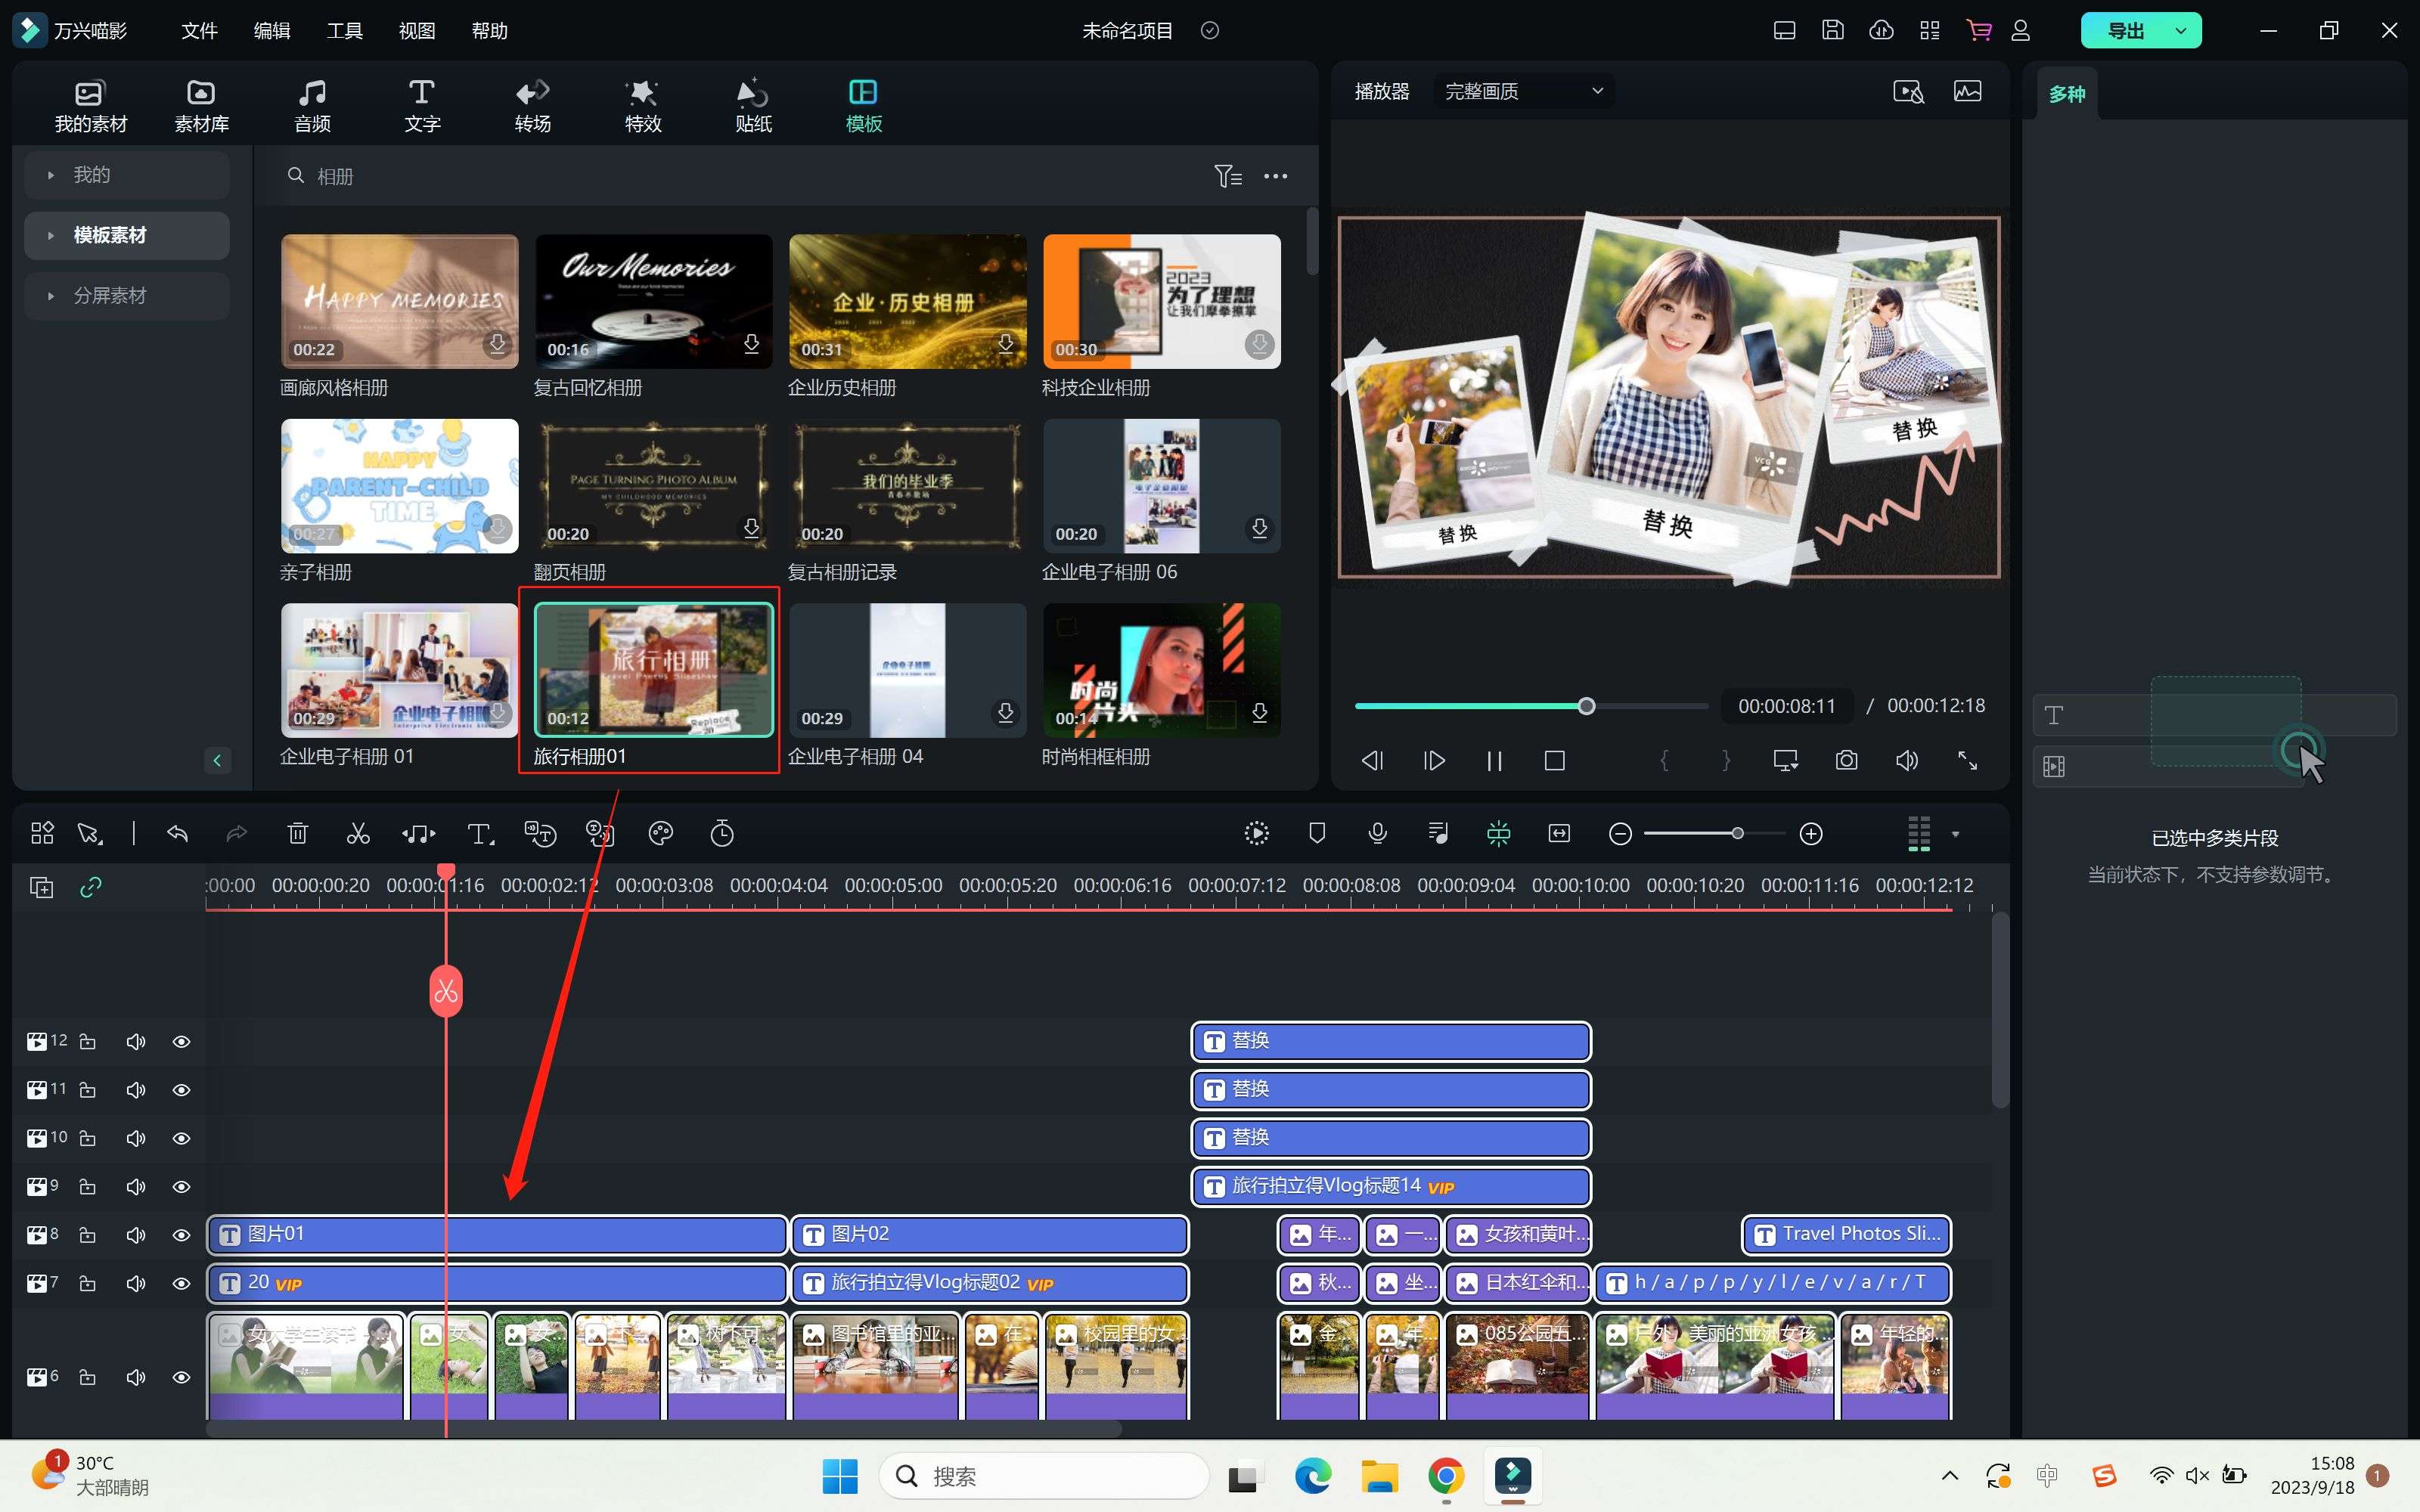Lock track 7 using its lock icon

tap(88, 1283)
